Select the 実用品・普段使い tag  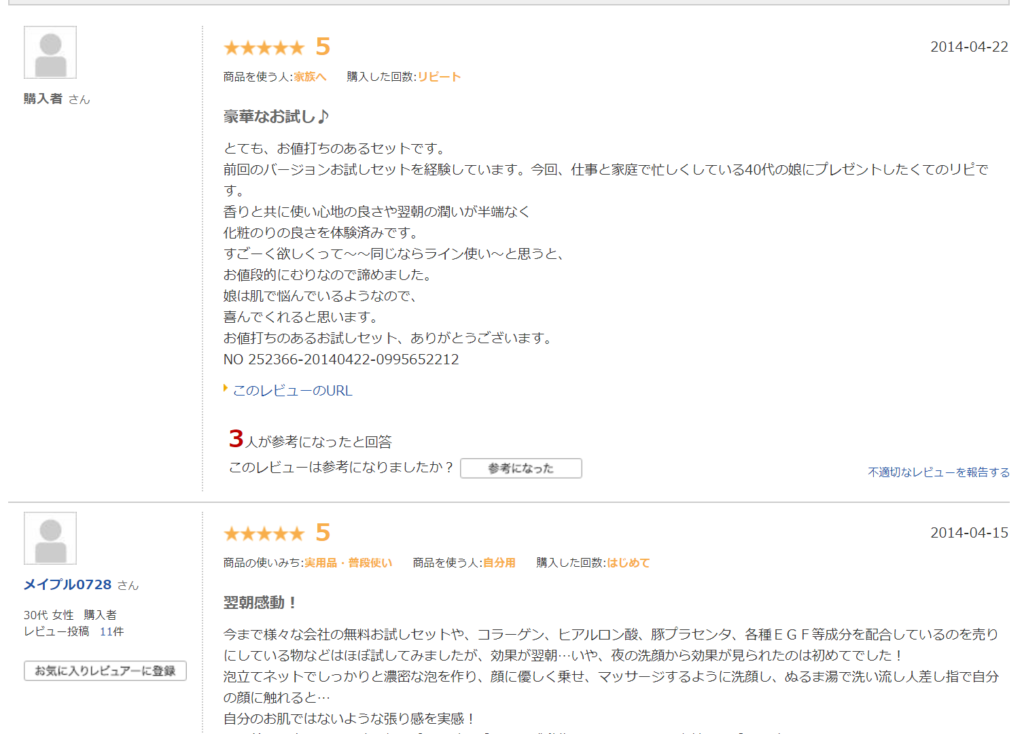[348, 563]
